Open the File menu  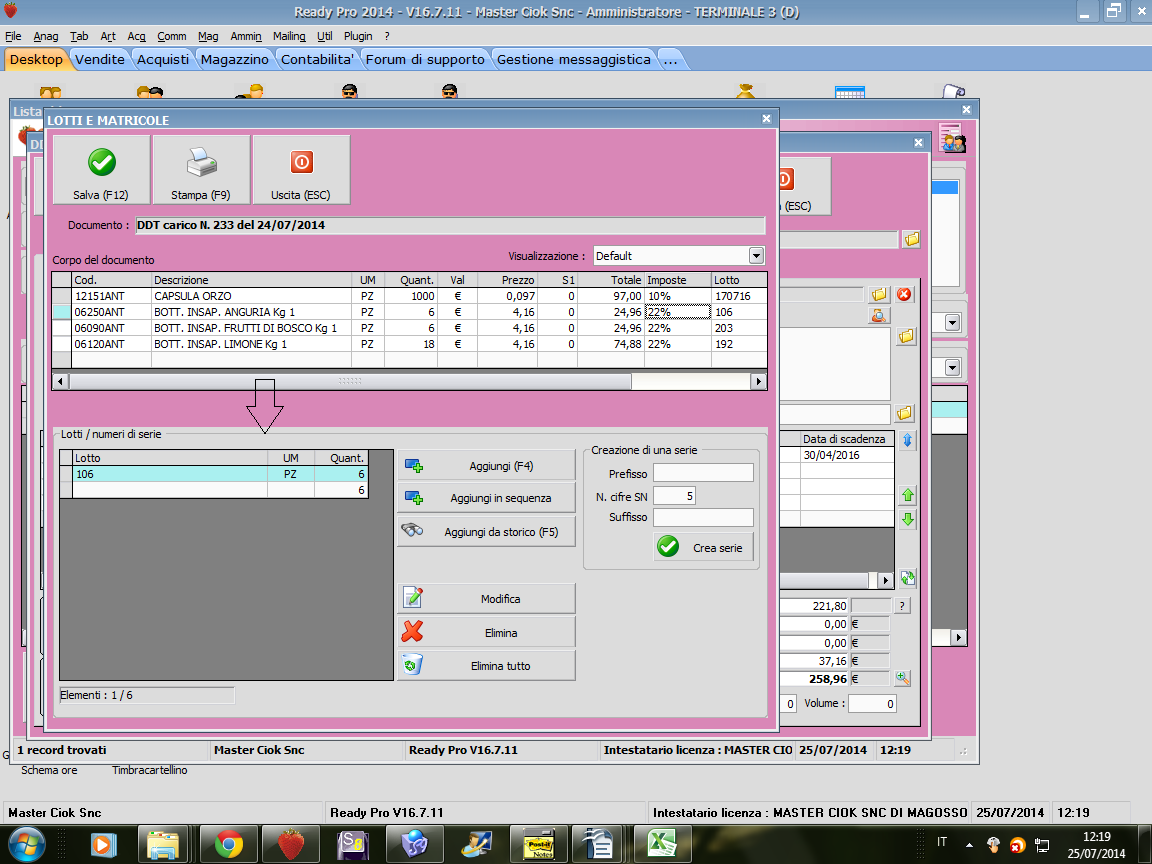[13, 36]
